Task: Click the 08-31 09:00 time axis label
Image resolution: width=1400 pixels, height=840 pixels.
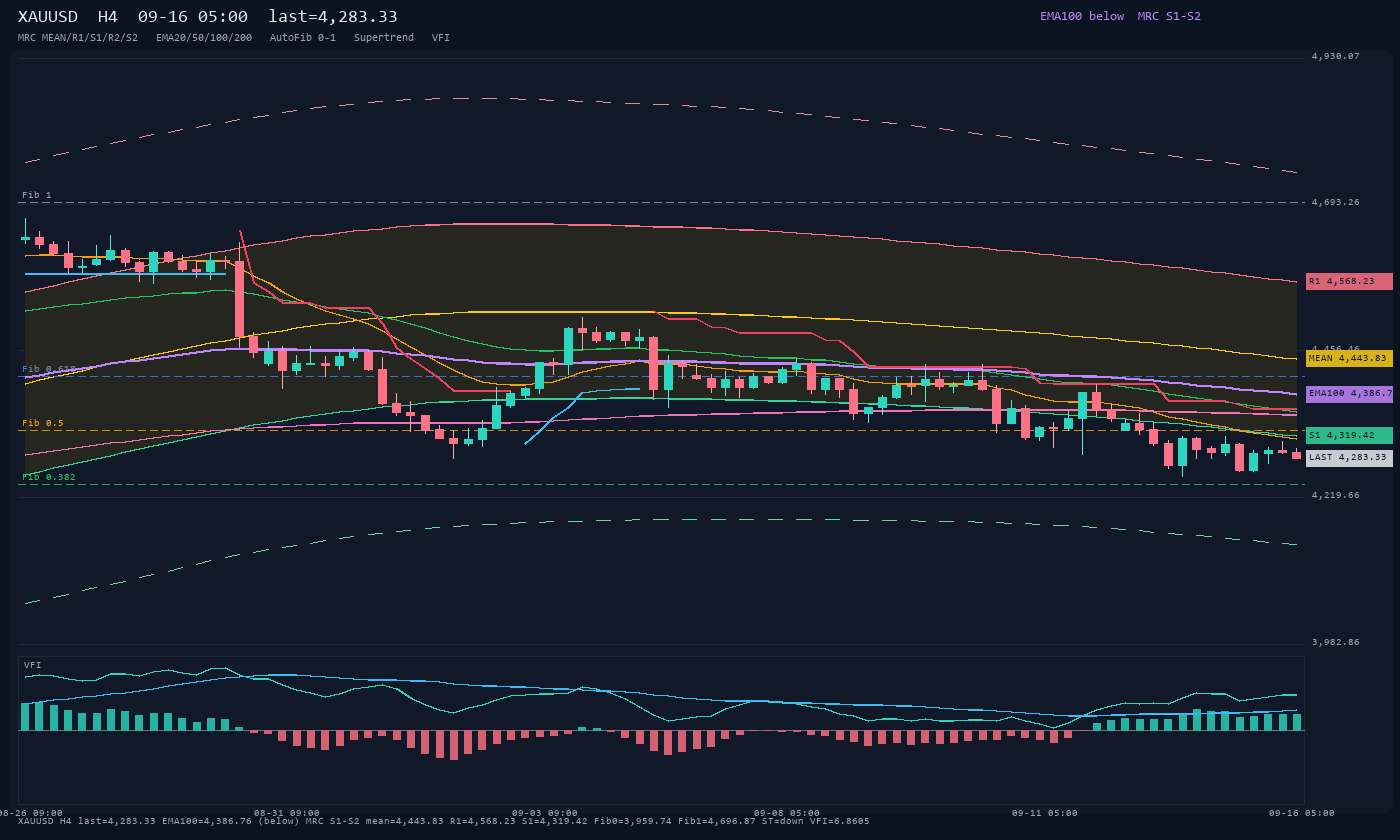Action: coord(287,814)
